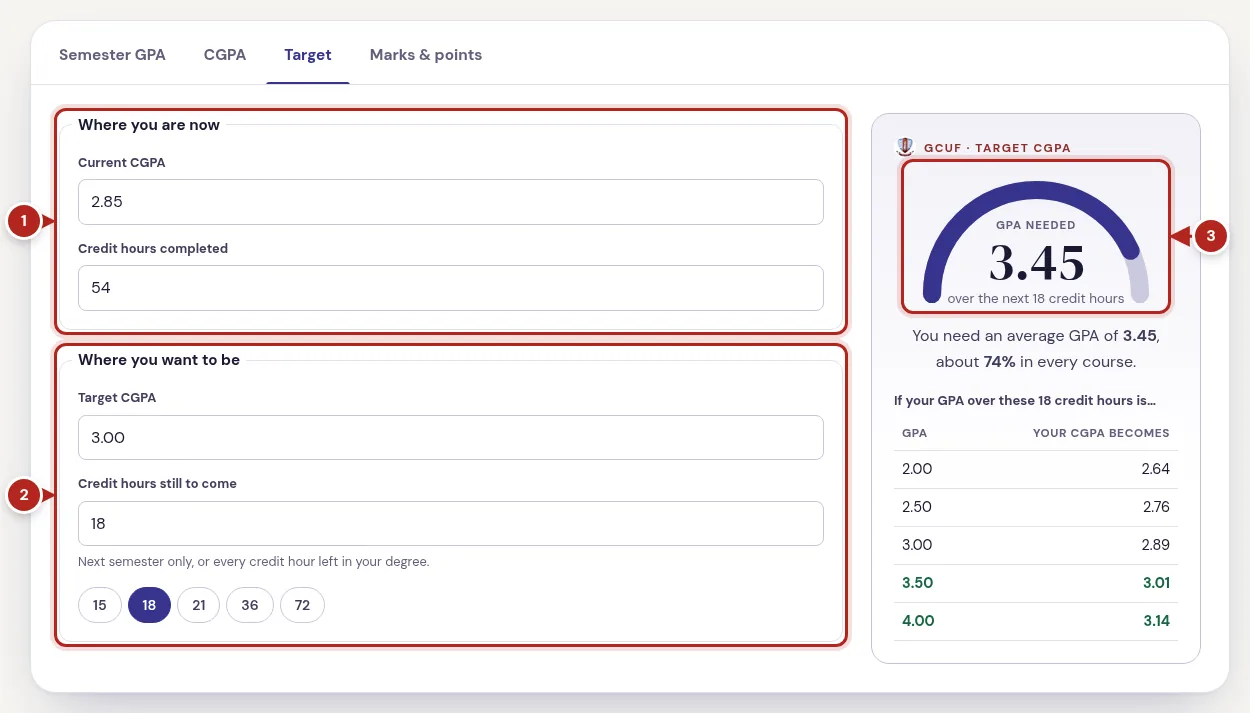The height and width of the screenshot is (713, 1250).
Task: Click the Current CGPA input field
Action: [x=451, y=202]
